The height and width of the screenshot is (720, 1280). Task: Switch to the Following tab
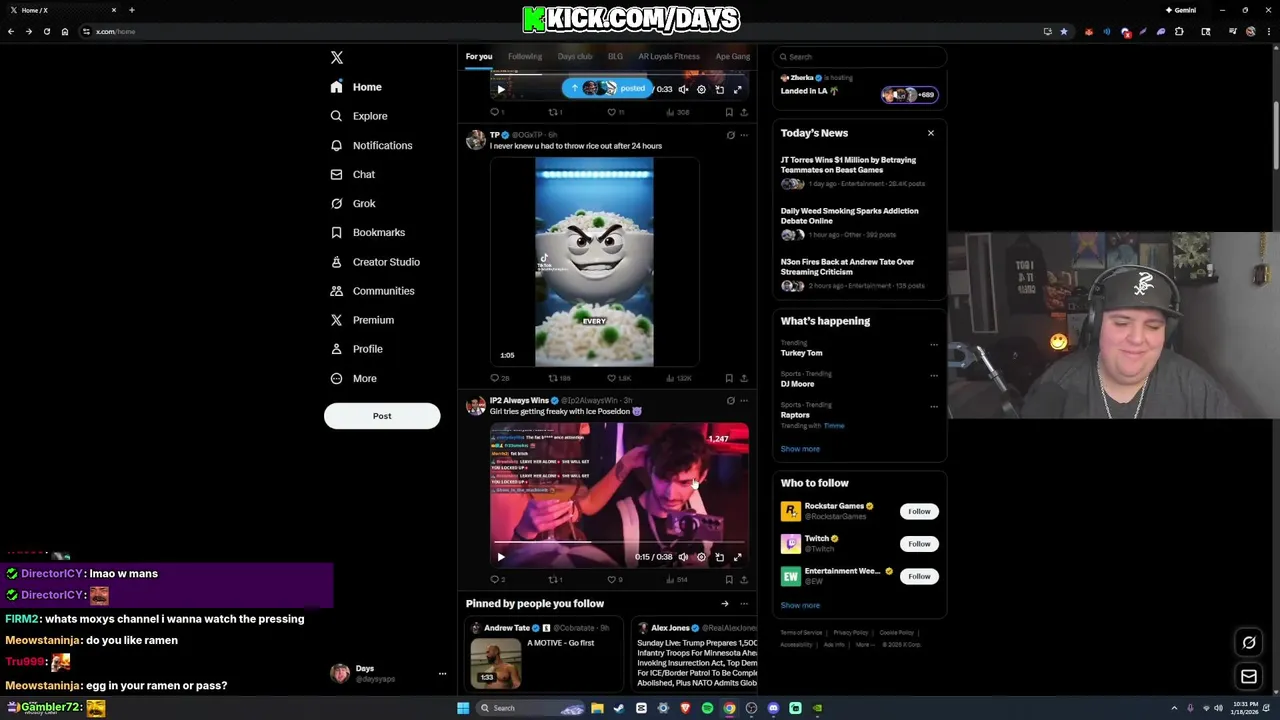525,57
